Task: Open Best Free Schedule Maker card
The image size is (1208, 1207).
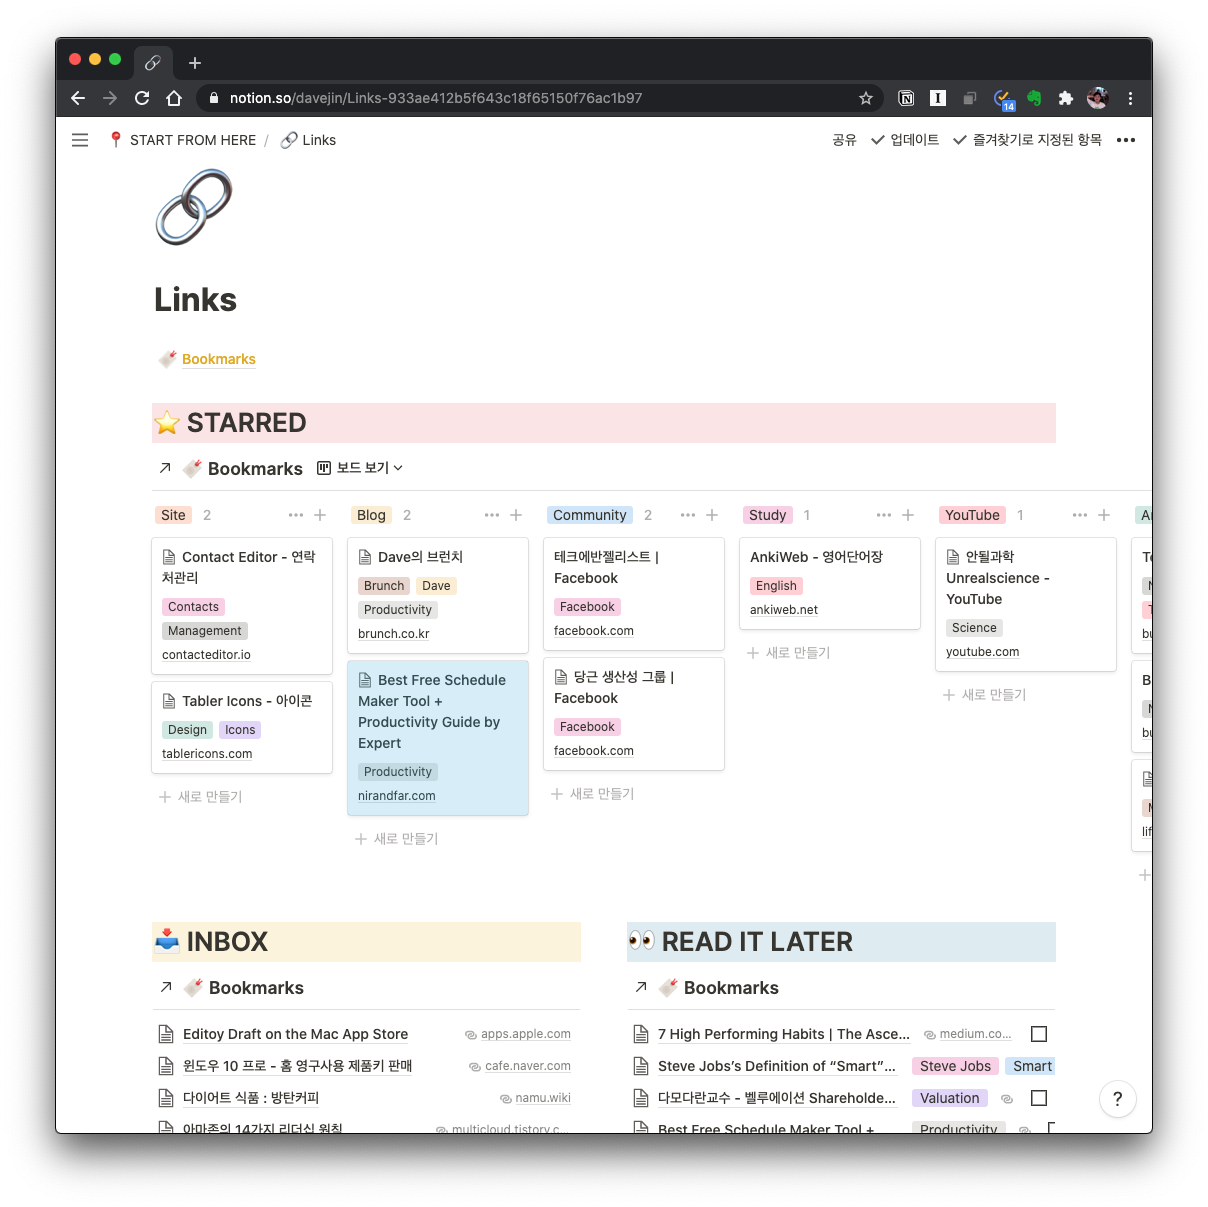Action: pos(438,738)
